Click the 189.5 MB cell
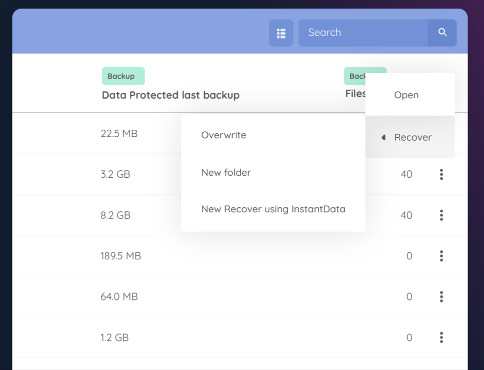The width and height of the screenshot is (484, 370). pyautogui.click(x=121, y=256)
